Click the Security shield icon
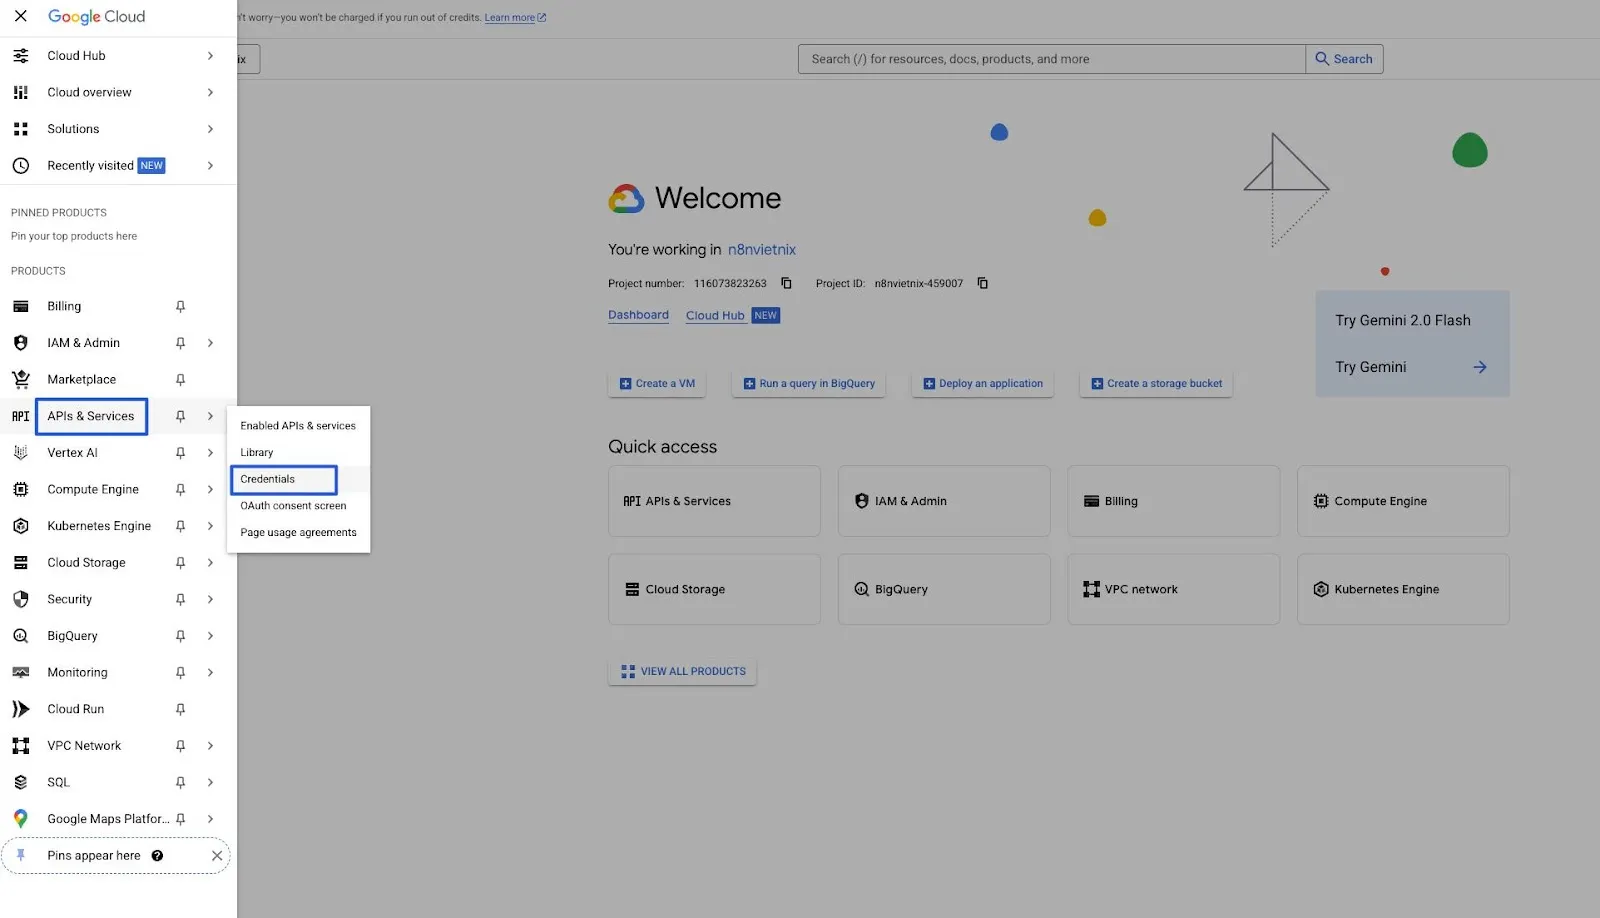Image resolution: width=1600 pixels, height=918 pixels. coord(20,599)
